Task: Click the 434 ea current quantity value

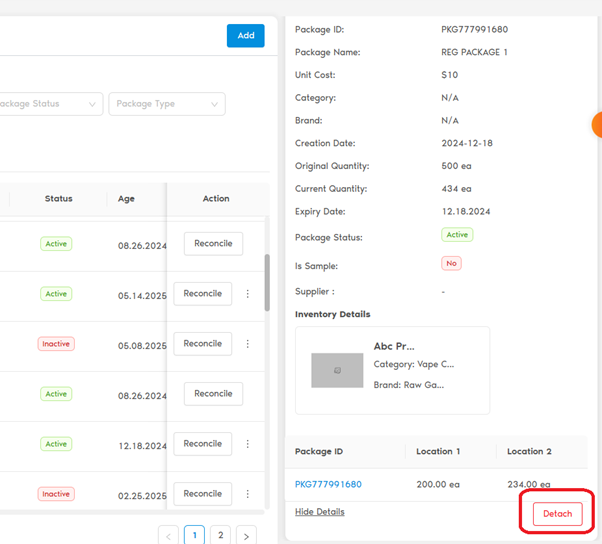Action: 456,189
